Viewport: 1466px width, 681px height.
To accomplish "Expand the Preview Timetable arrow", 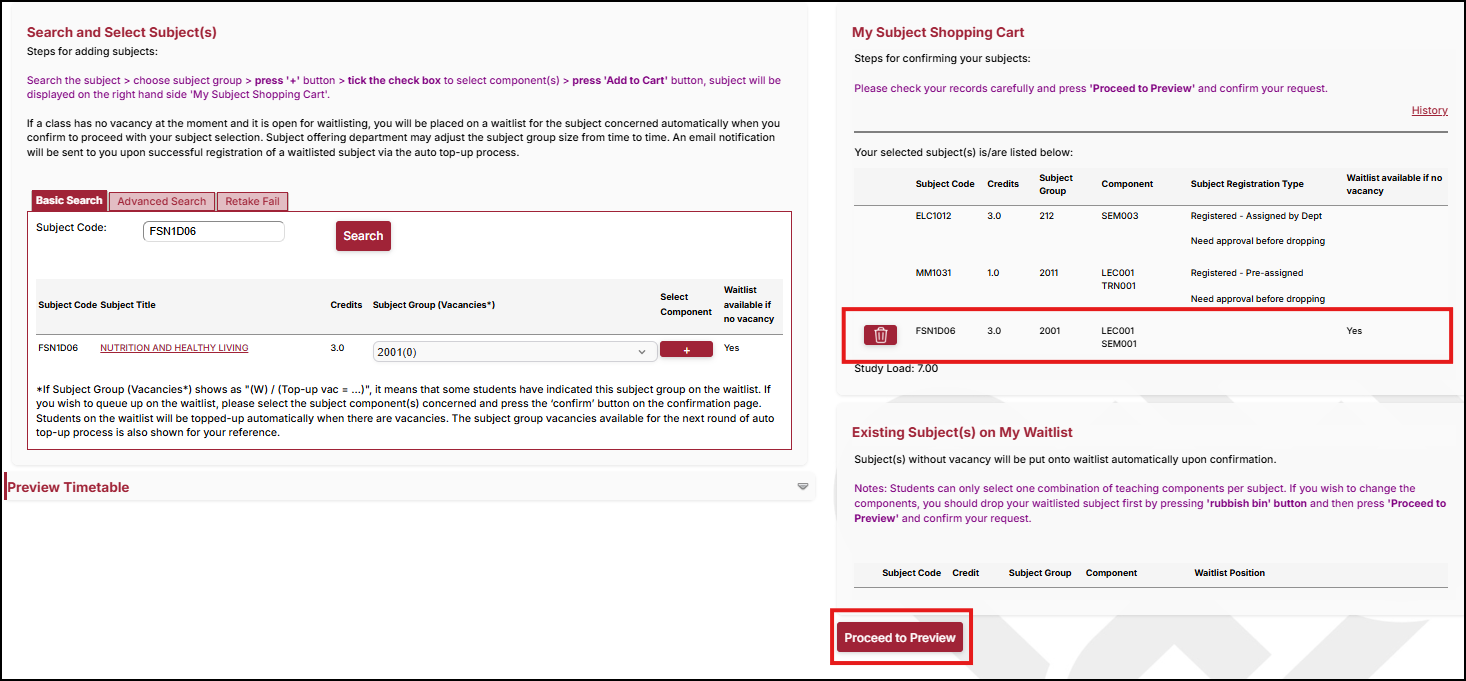I will [802, 487].
